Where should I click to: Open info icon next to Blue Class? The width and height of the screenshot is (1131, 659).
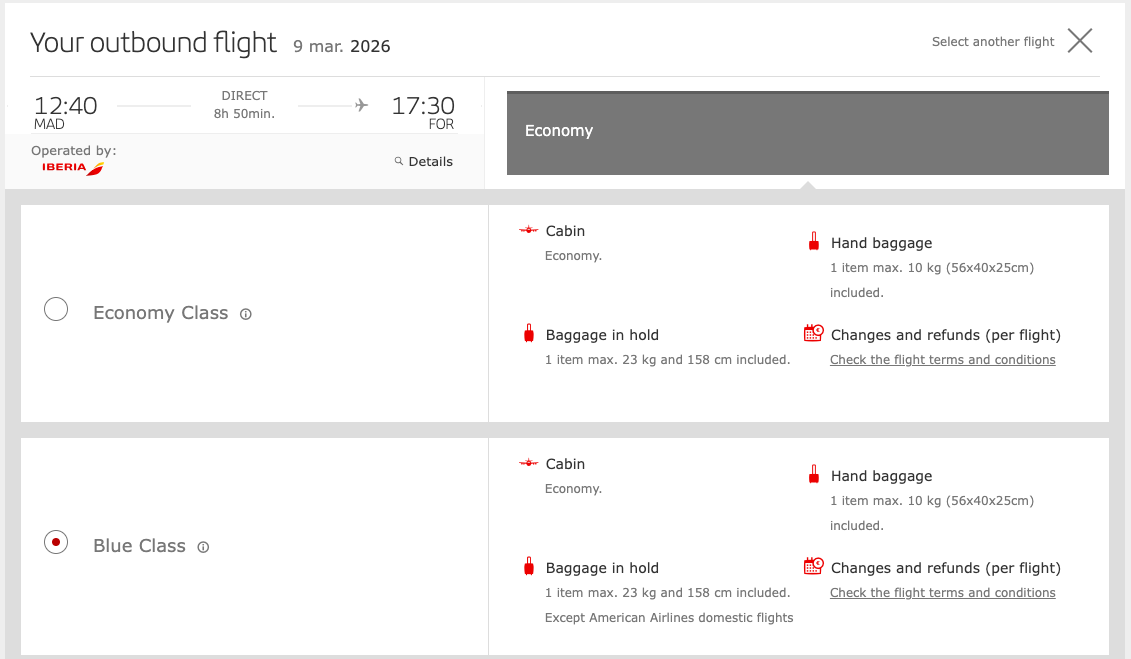point(203,547)
